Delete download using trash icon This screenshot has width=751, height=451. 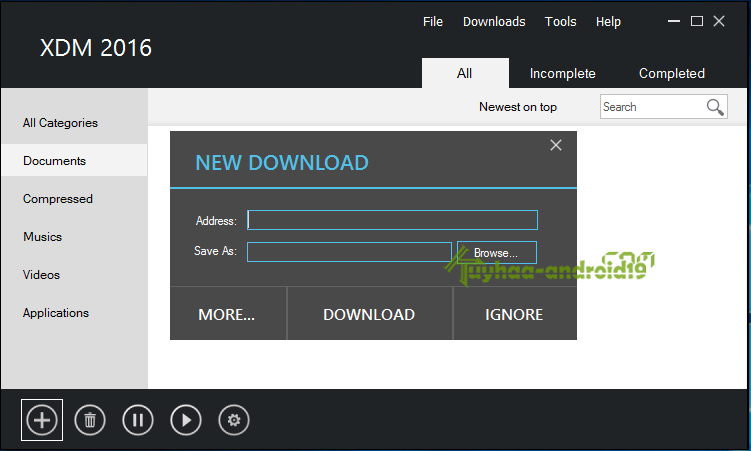point(90,420)
